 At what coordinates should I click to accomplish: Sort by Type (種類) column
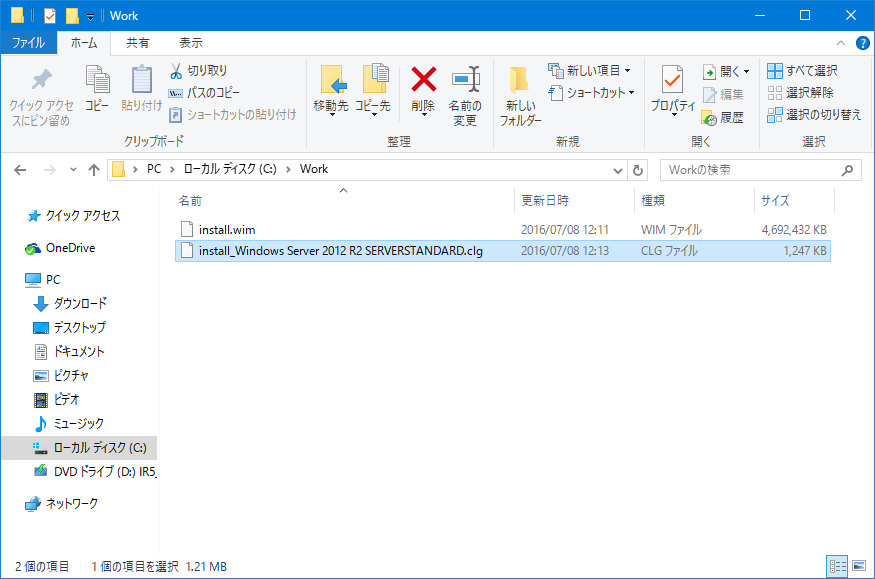click(x=694, y=201)
